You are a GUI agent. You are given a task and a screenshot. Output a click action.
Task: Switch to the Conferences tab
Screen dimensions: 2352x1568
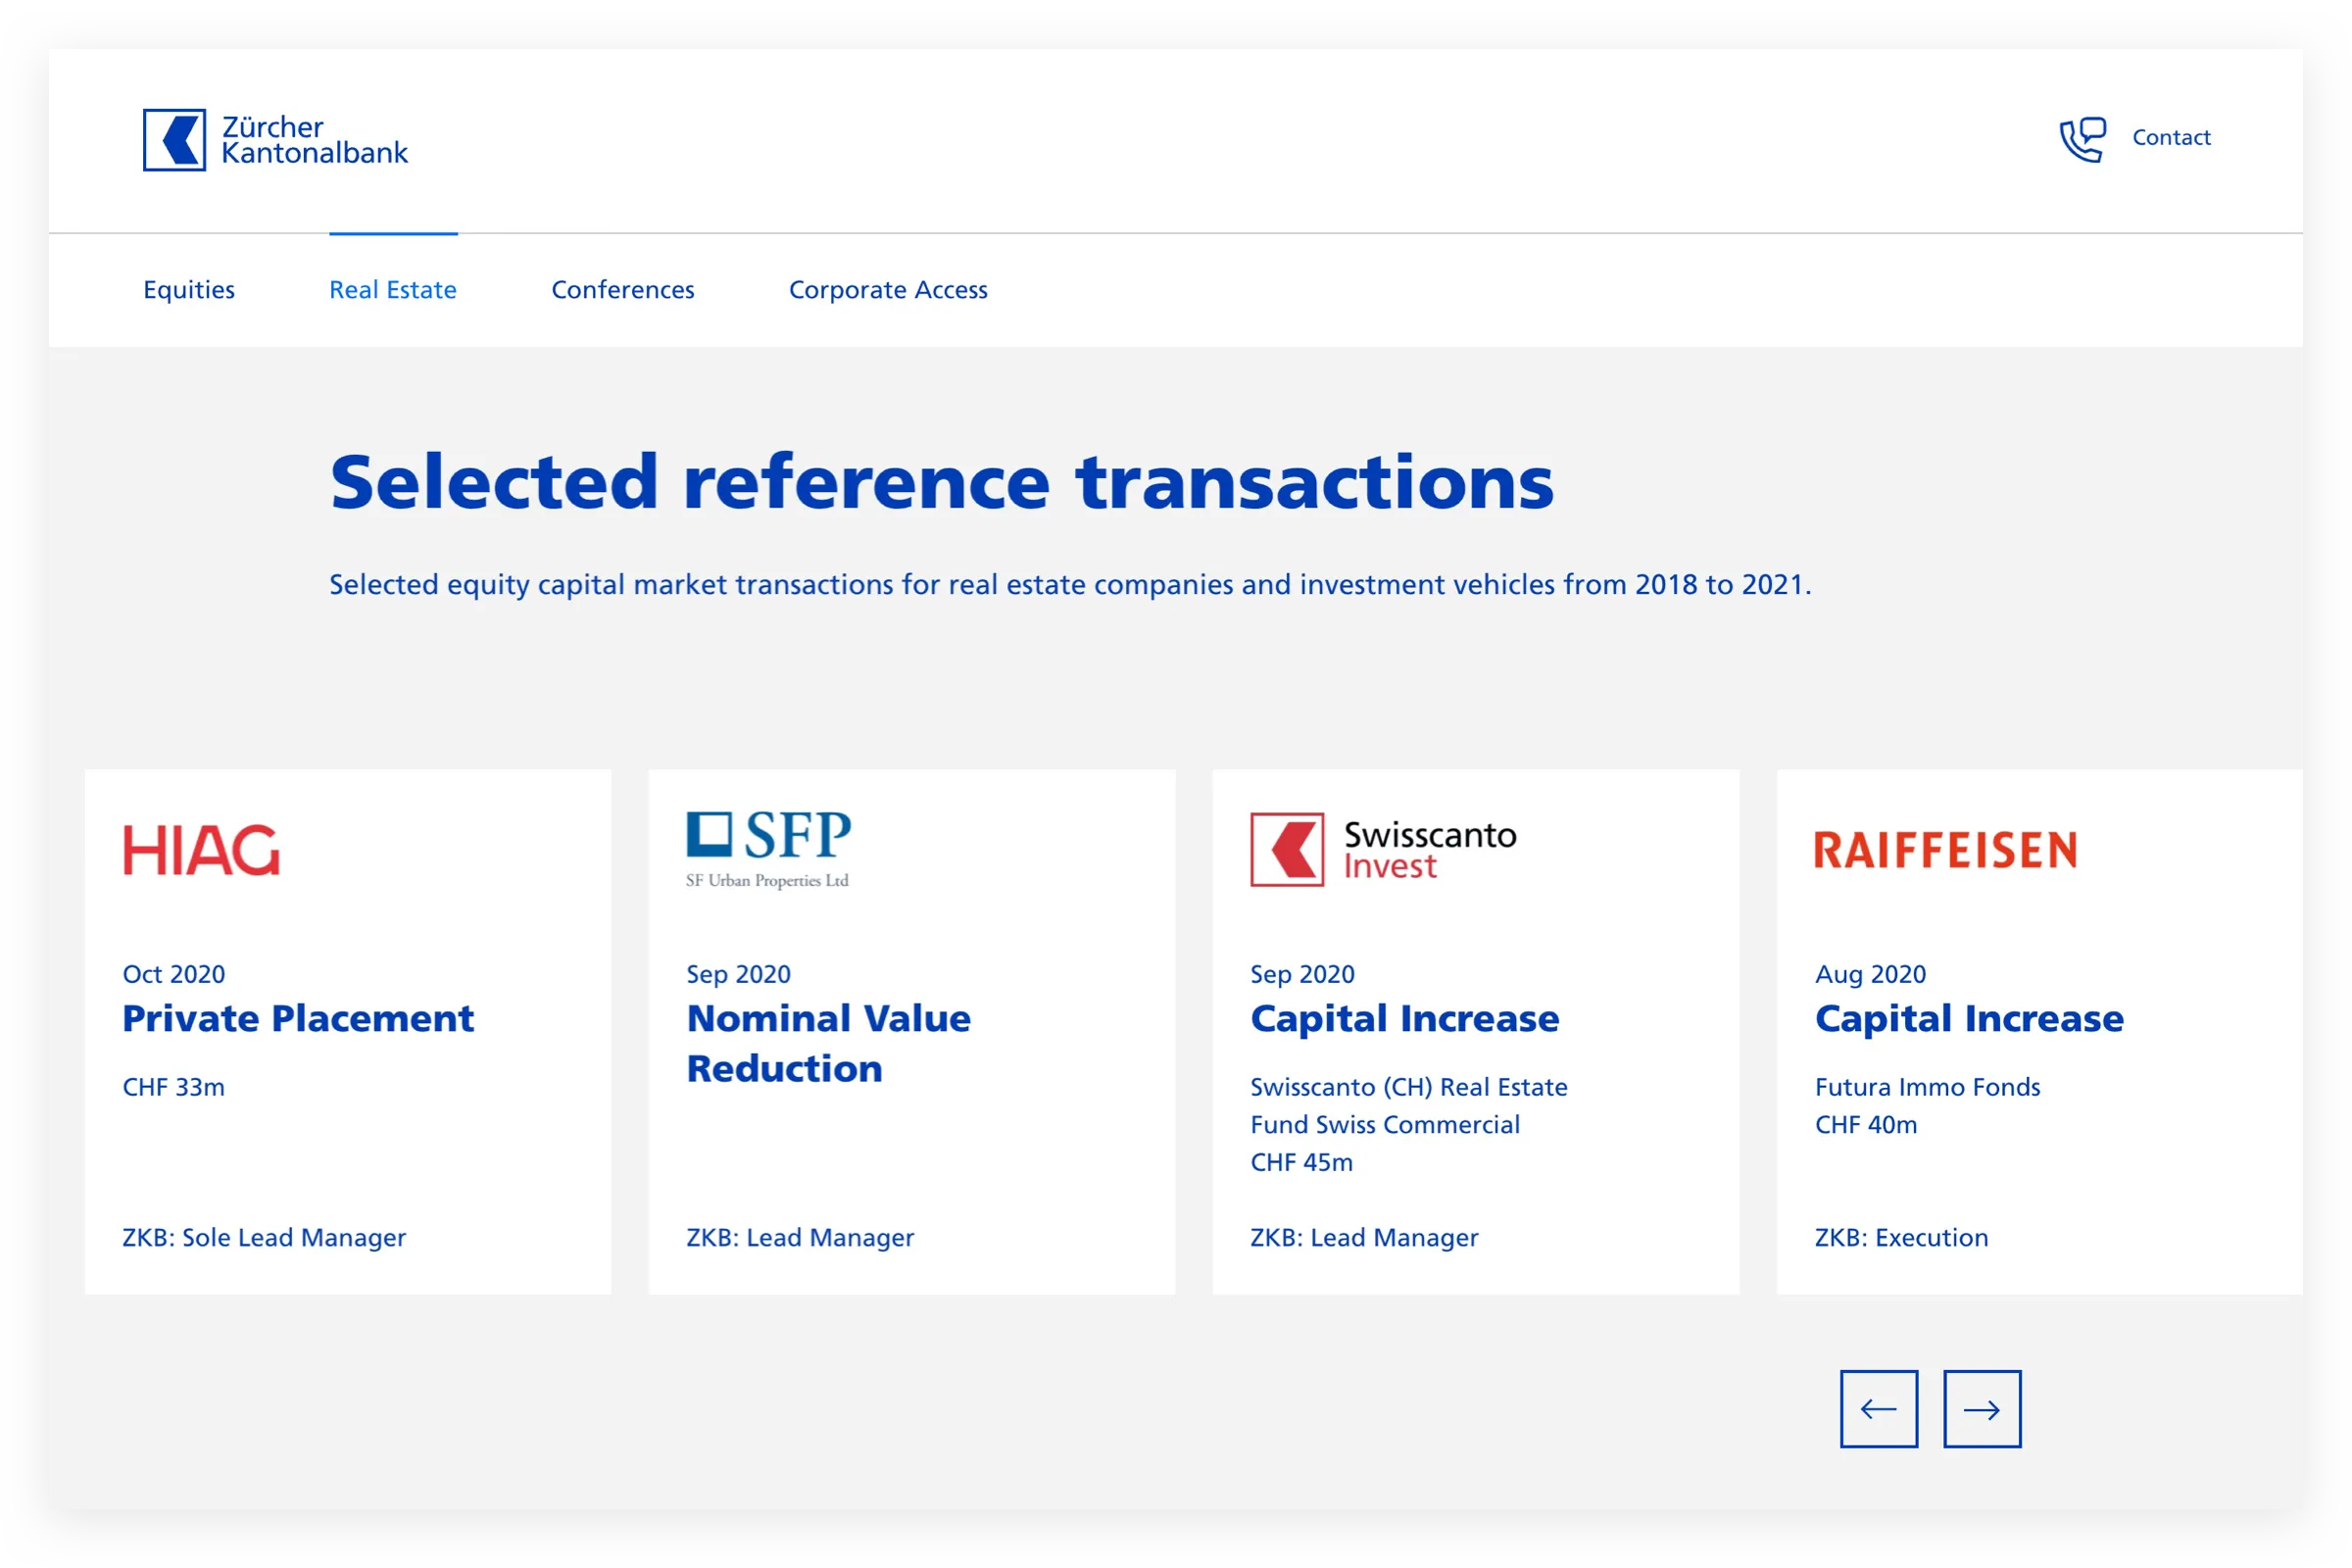[x=622, y=290]
